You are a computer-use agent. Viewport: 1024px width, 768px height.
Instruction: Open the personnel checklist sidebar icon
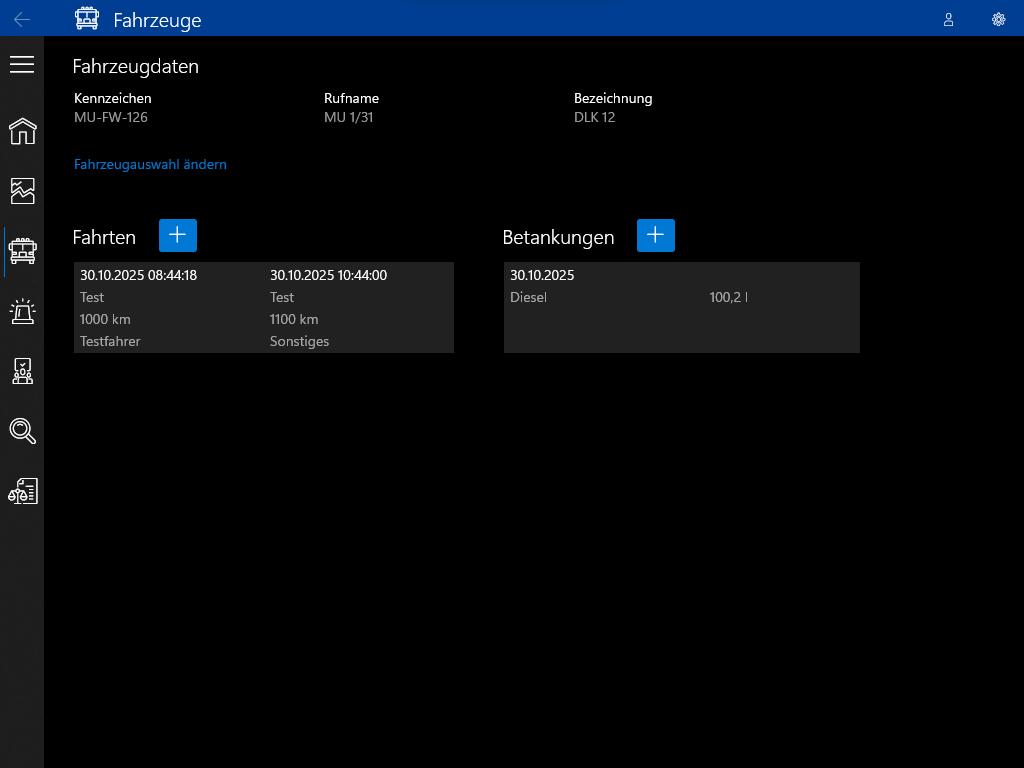(x=22, y=371)
